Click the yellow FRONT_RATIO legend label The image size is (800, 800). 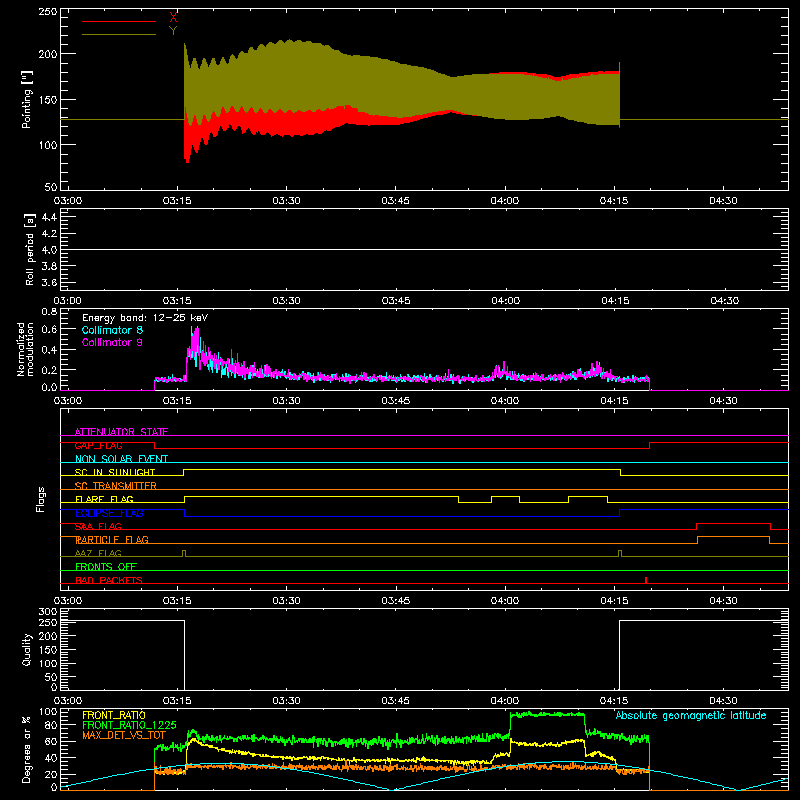(114, 715)
